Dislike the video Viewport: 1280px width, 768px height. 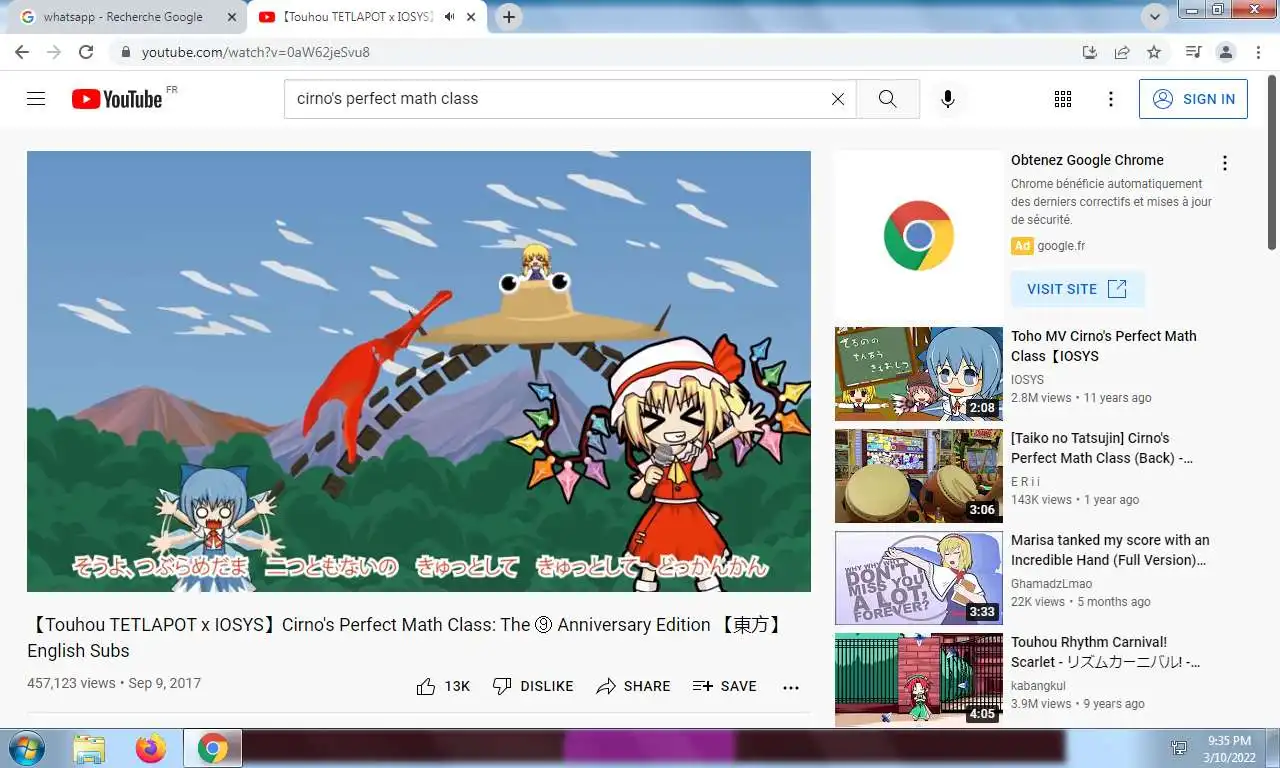click(x=533, y=686)
